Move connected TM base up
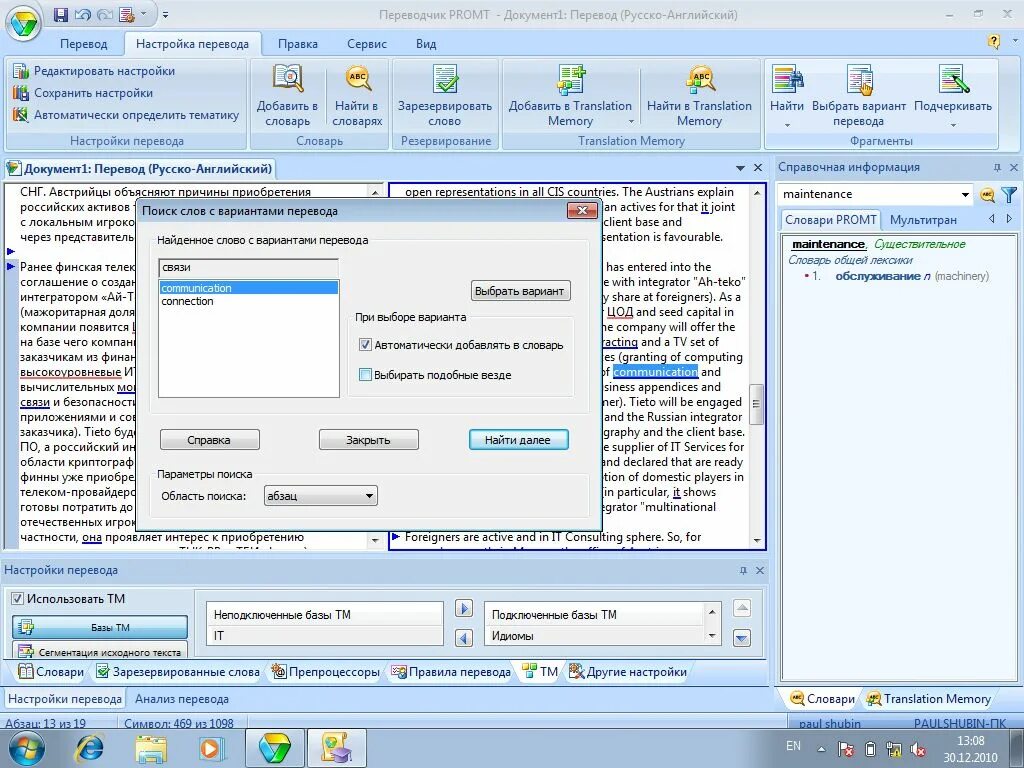Image resolution: width=1024 pixels, height=768 pixels. [x=742, y=609]
